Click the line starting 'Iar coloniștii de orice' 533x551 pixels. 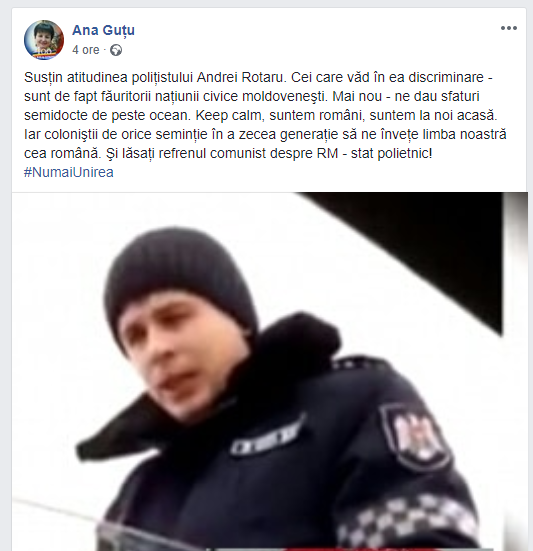(265, 134)
